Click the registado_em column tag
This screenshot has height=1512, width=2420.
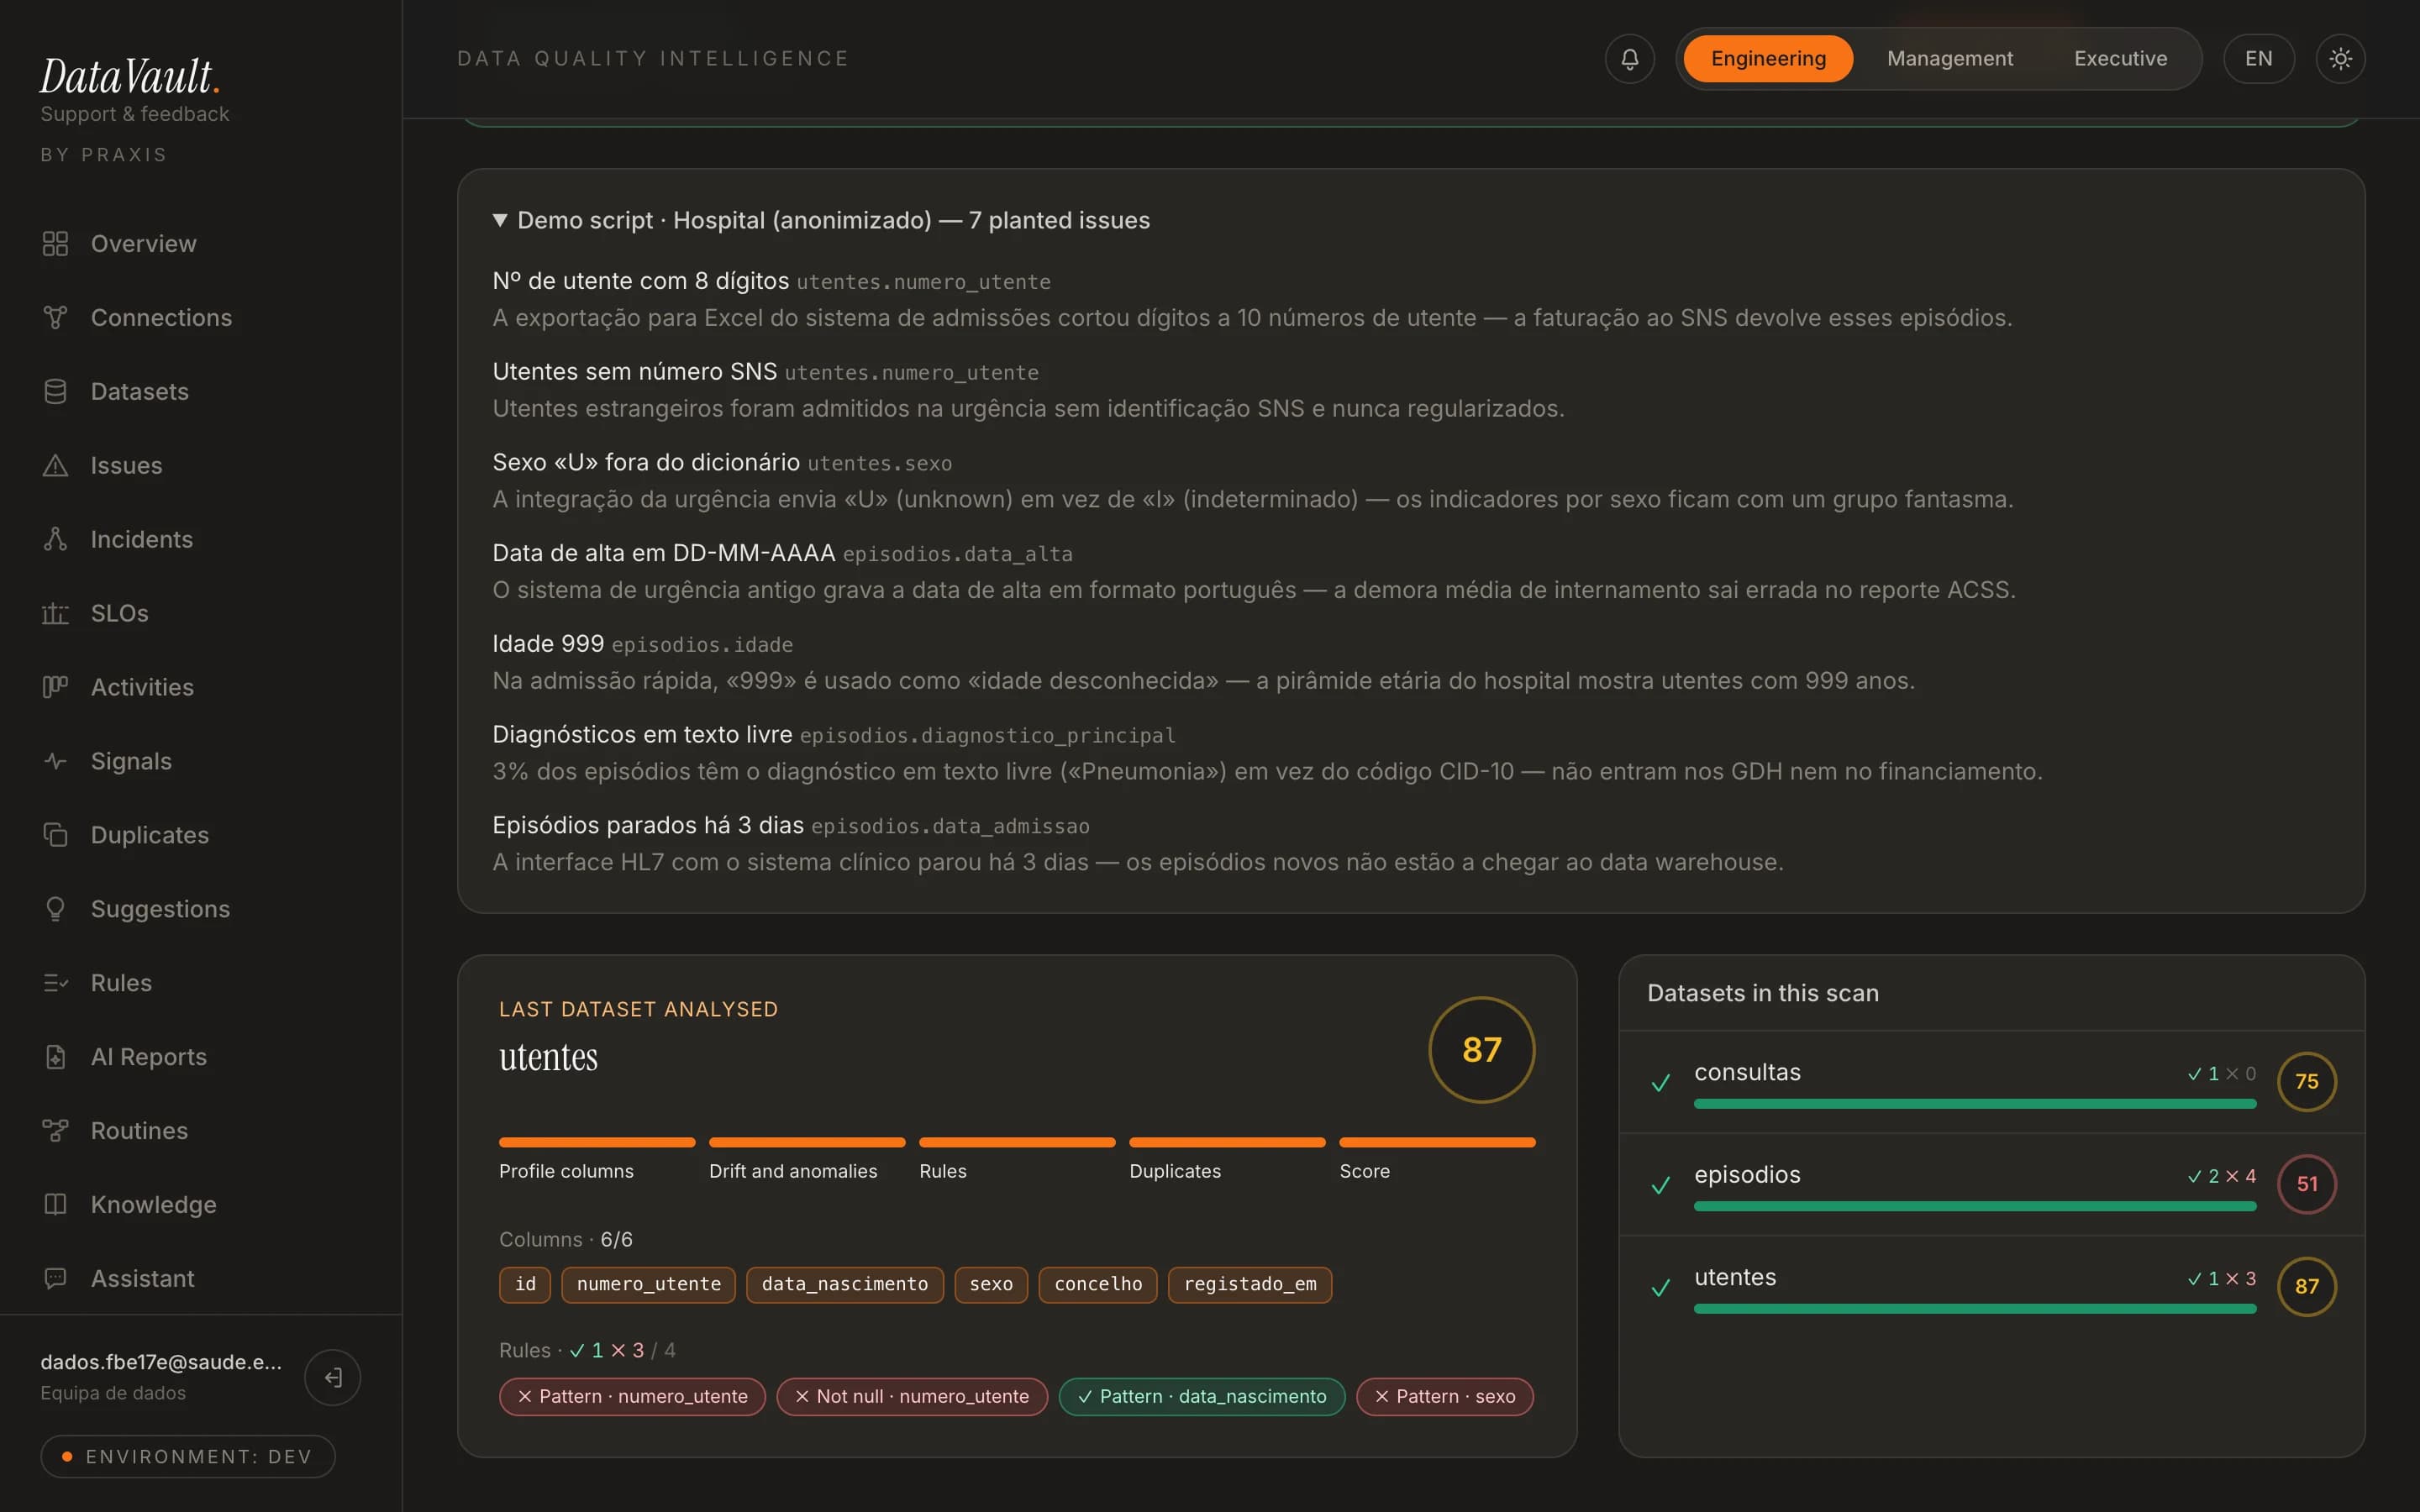1250,1285
